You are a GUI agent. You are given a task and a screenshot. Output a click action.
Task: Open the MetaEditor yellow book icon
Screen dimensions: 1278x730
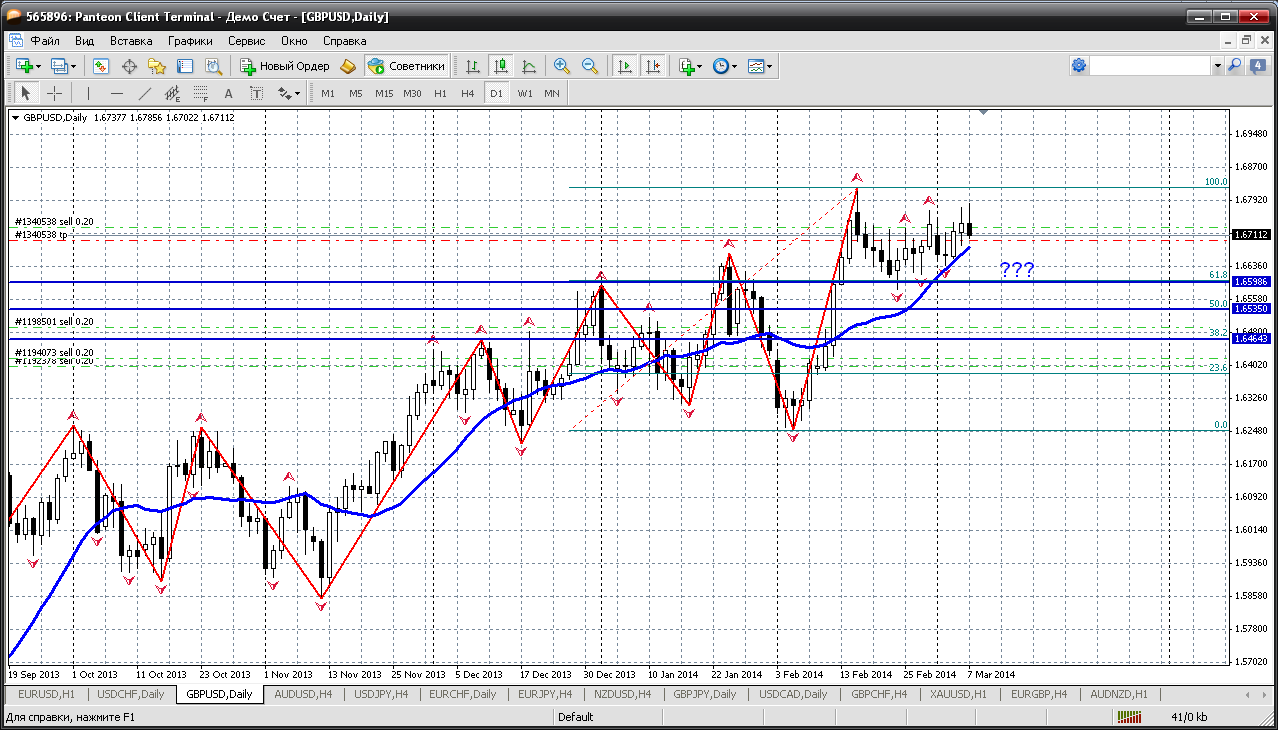tap(347, 66)
